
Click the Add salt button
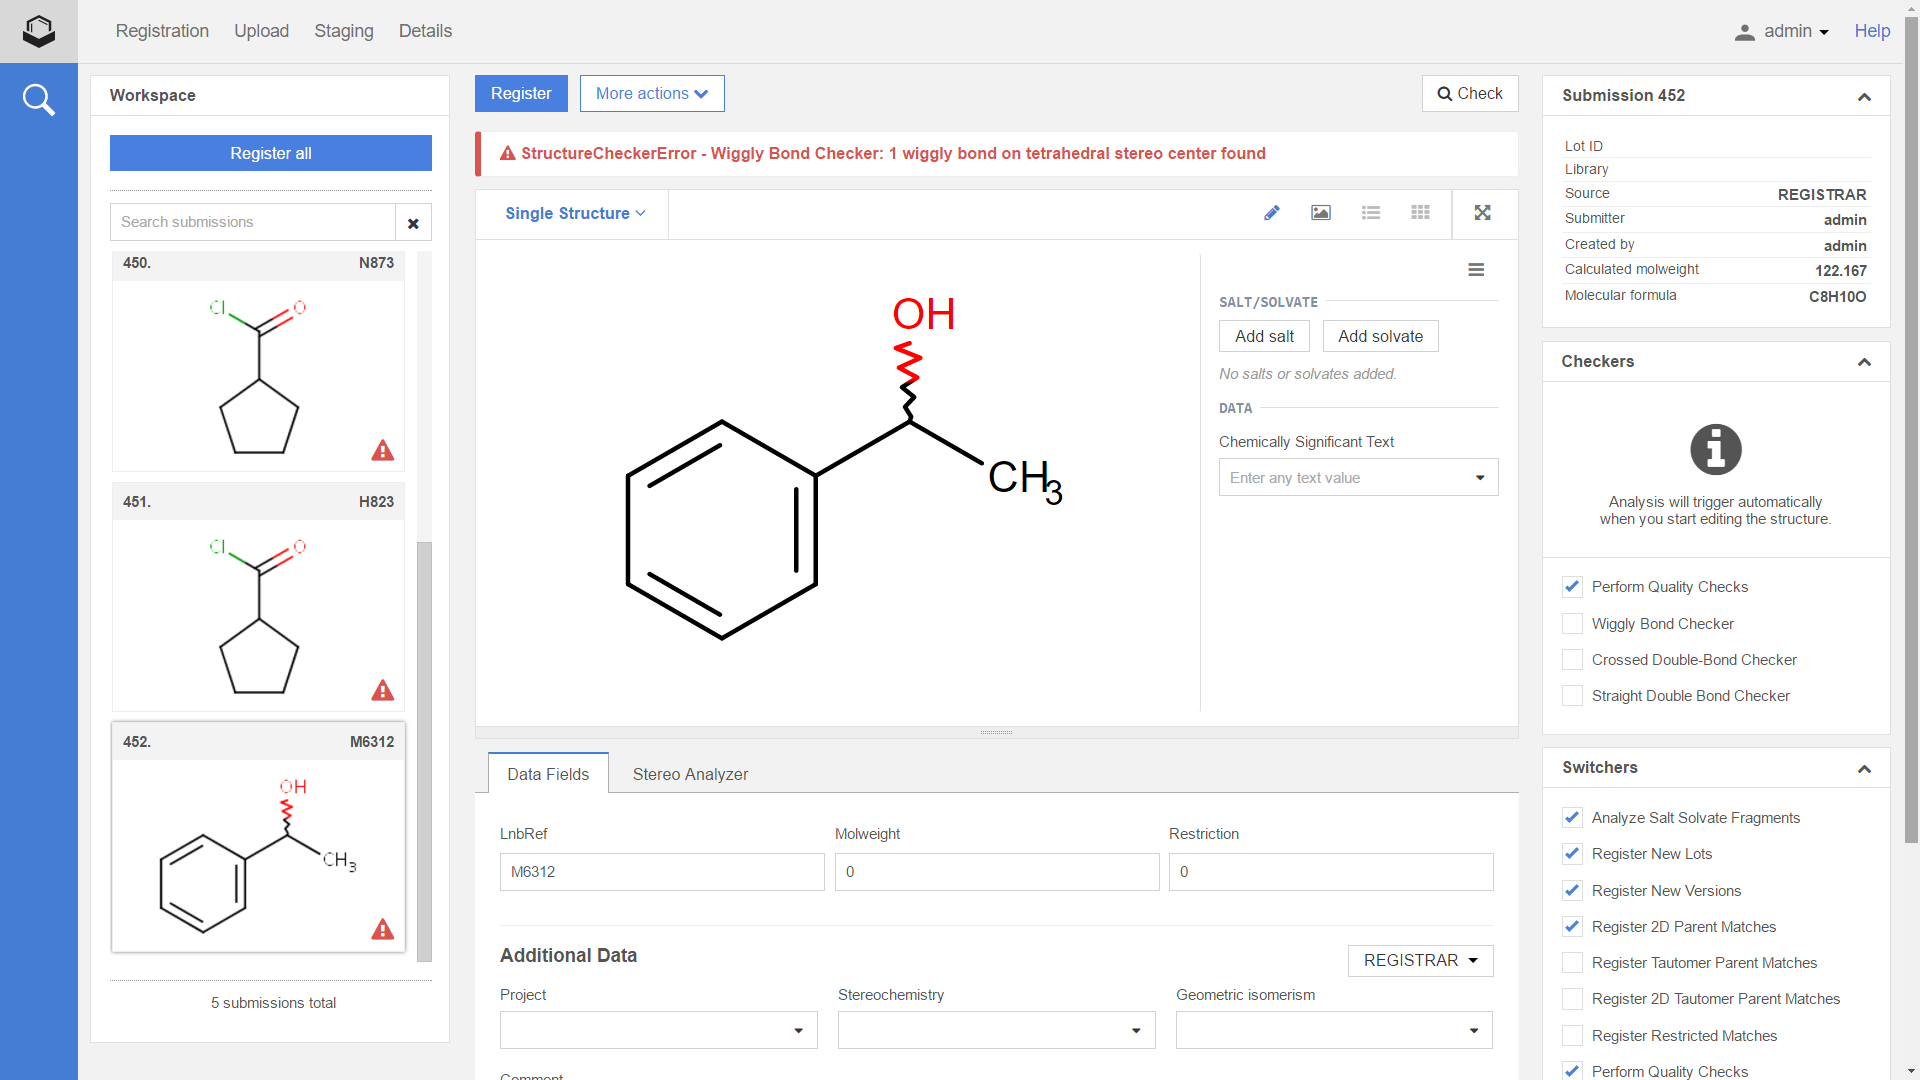(x=1264, y=337)
